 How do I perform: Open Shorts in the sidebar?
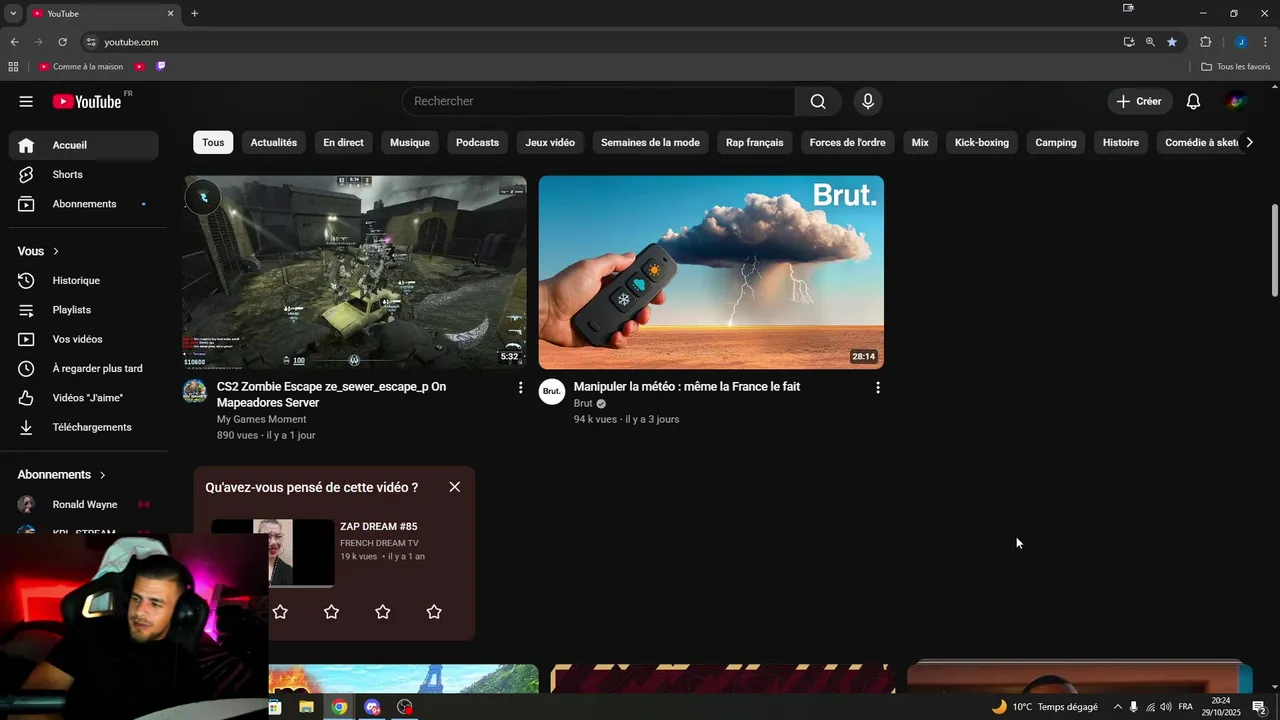[84, 174]
